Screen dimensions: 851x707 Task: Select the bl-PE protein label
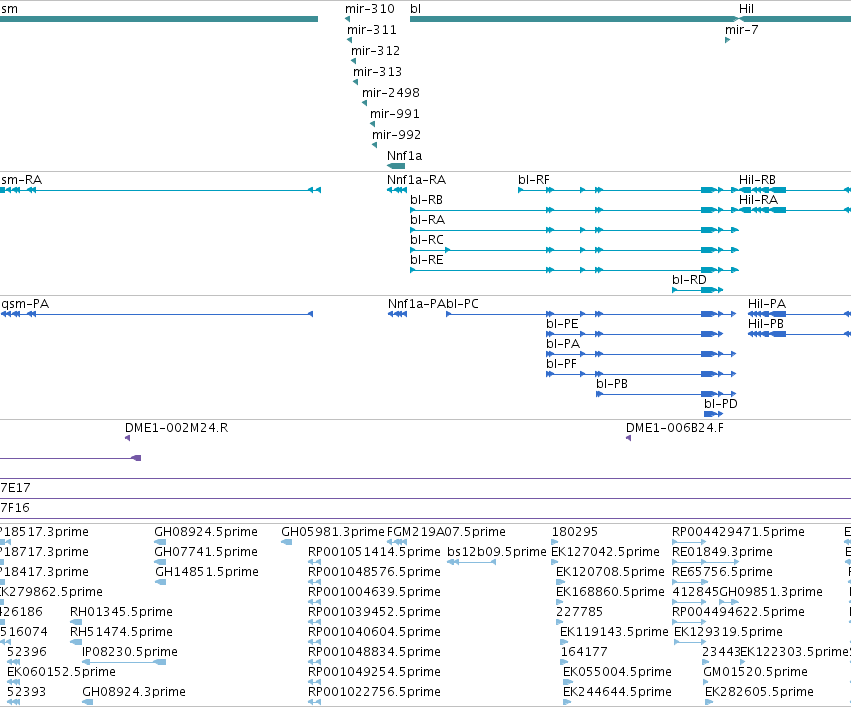tap(562, 324)
